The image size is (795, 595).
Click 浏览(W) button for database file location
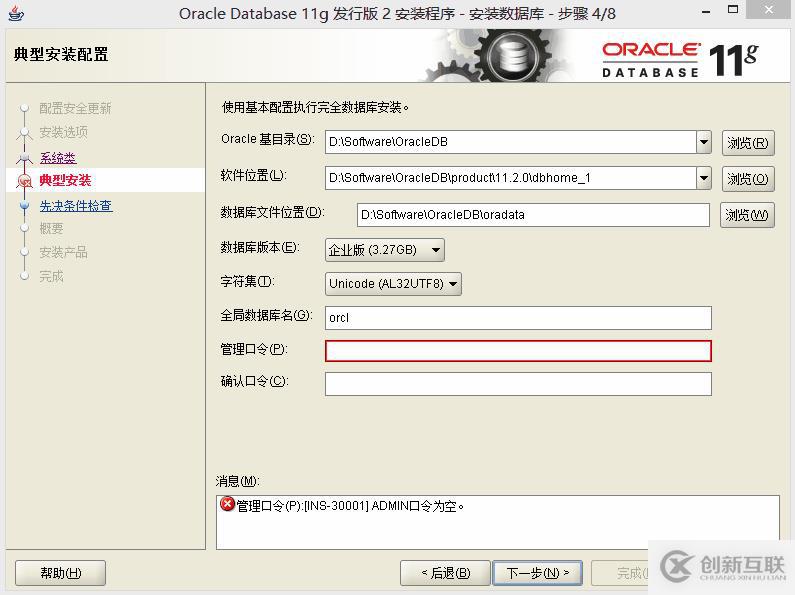click(747, 215)
